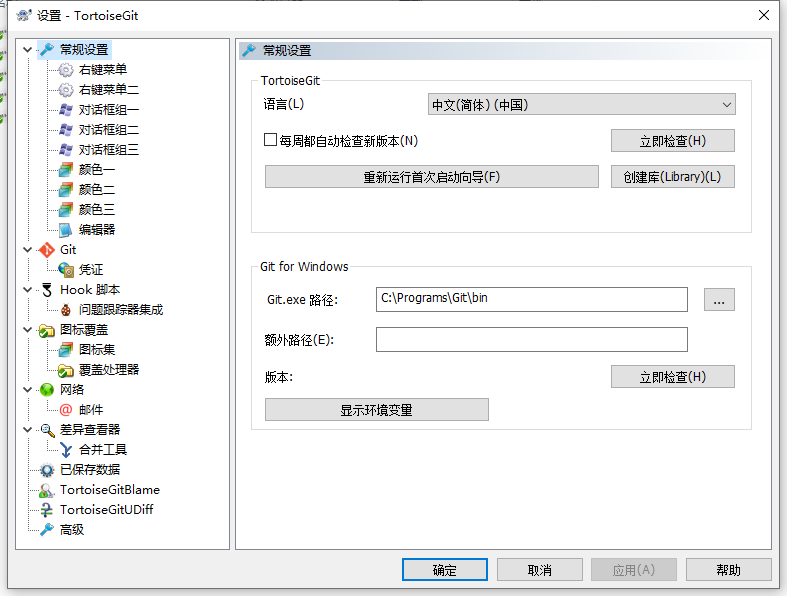The image size is (787, 596).
Task: Open the 凭证 settings page
Action: (91, 270)
